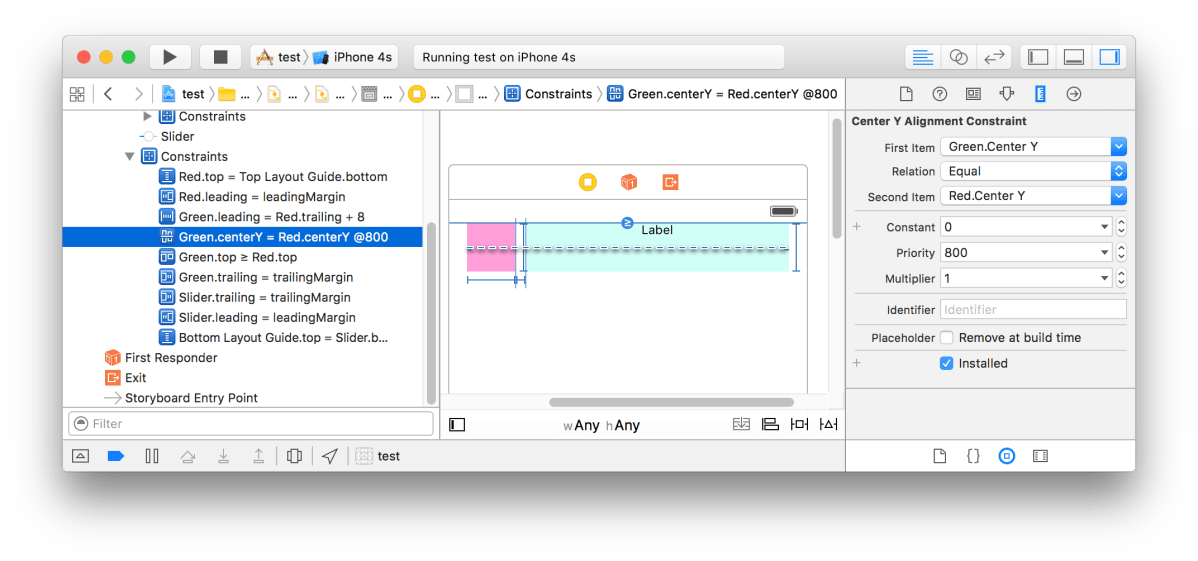This screenshot has height=561, width=1198.
Task: Select the Standard editor button
Action: (923, 57)
